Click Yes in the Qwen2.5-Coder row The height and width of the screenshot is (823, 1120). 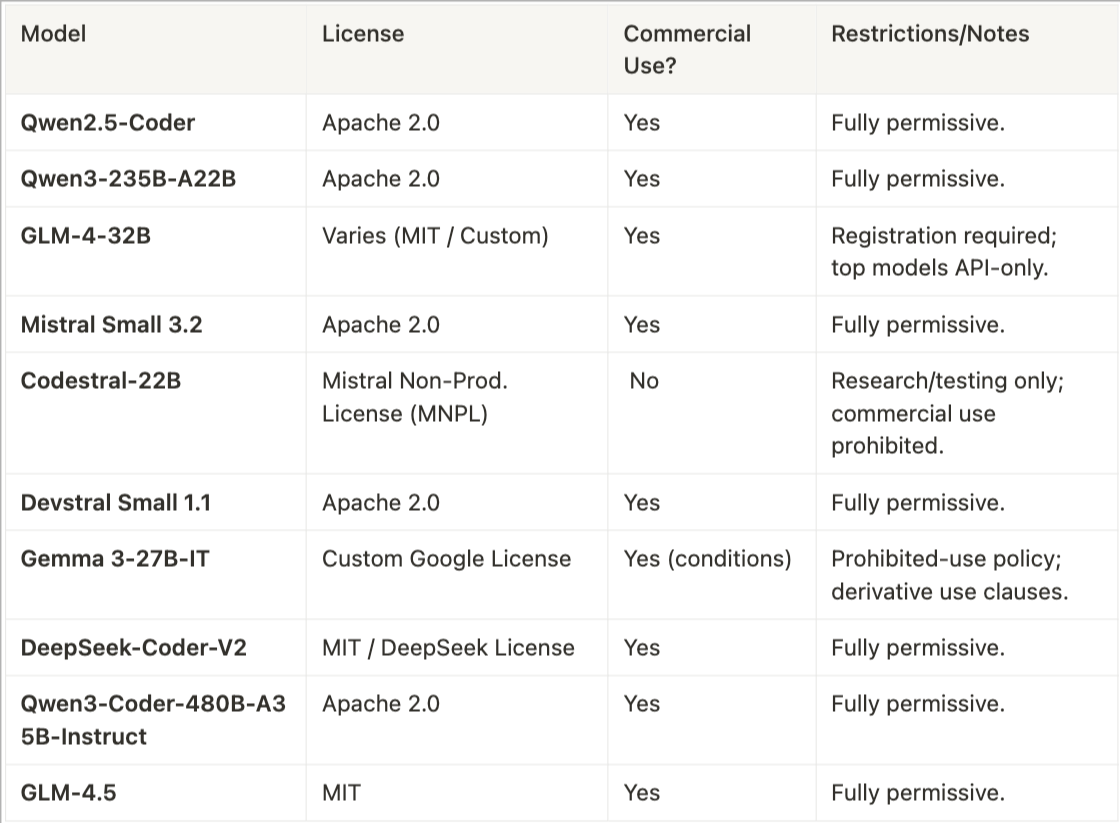point(641,123)
